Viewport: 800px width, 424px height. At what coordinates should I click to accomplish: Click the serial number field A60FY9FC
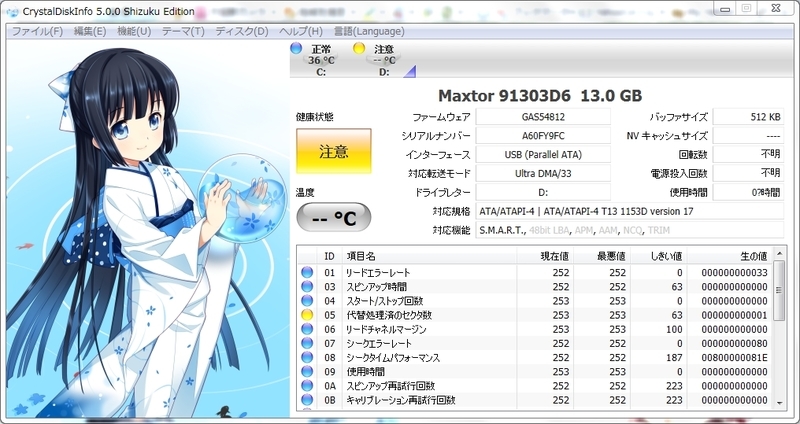tap(543, 136)
